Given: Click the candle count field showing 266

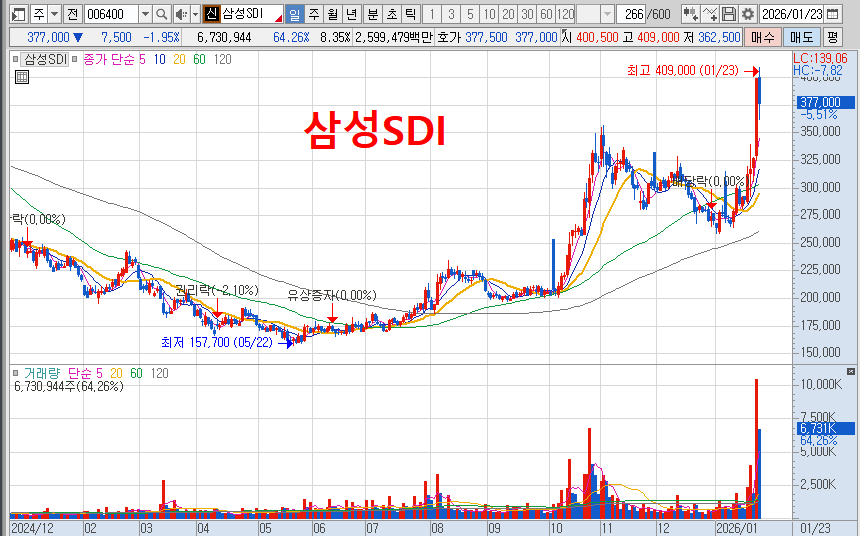Looking at the screenshot, I should click(x=631, y=14).
